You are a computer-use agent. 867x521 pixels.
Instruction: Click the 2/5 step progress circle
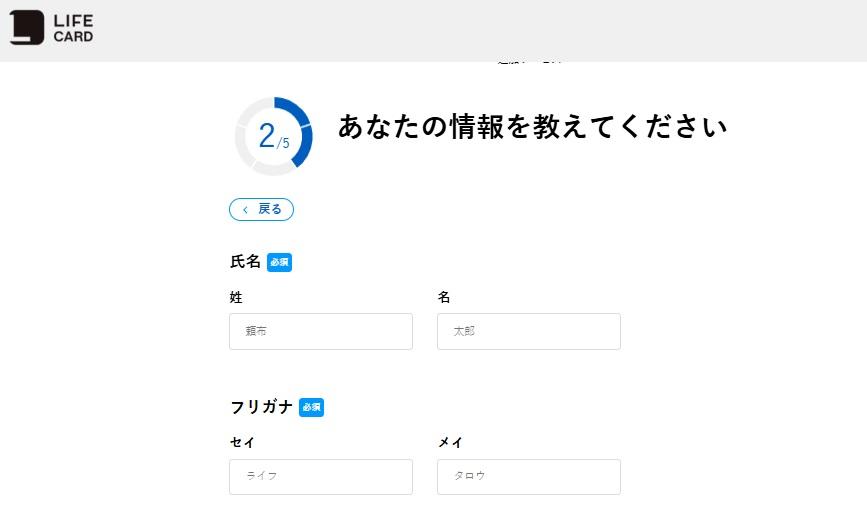273,136
